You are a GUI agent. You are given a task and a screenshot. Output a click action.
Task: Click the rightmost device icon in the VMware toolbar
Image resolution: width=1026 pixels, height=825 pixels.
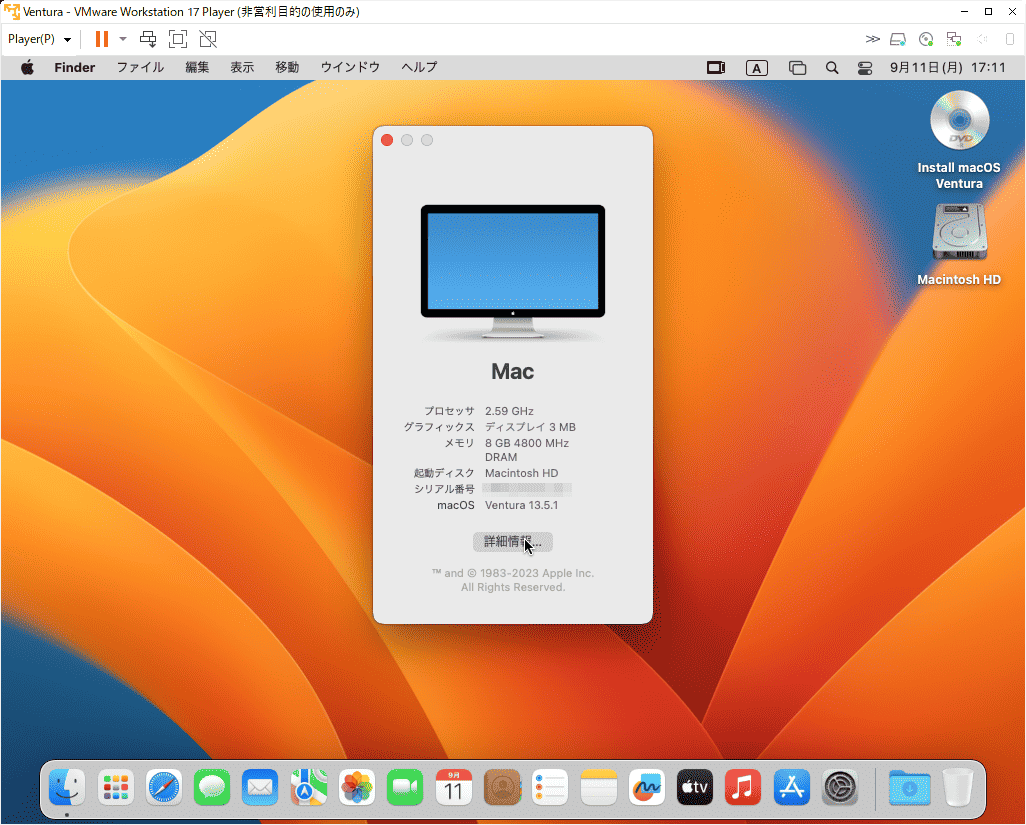(x=1010, y=39)
